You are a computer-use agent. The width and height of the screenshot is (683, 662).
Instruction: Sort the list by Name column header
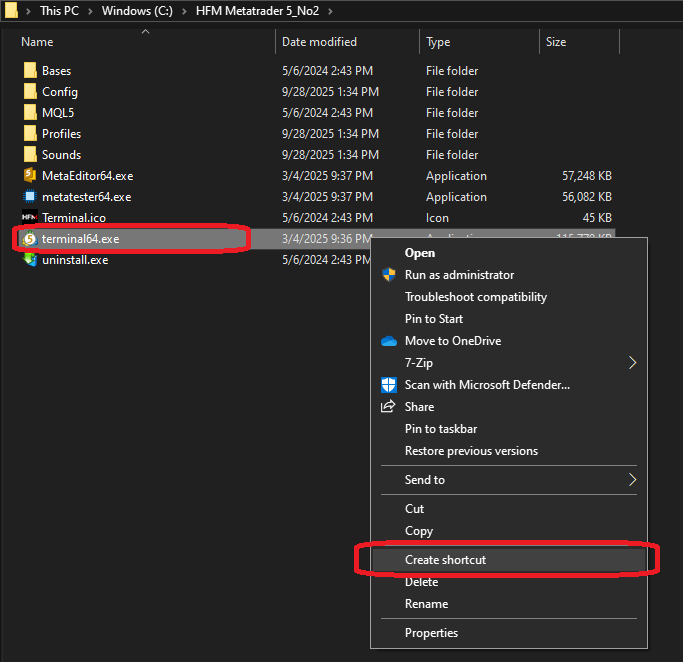click(37, 42)
